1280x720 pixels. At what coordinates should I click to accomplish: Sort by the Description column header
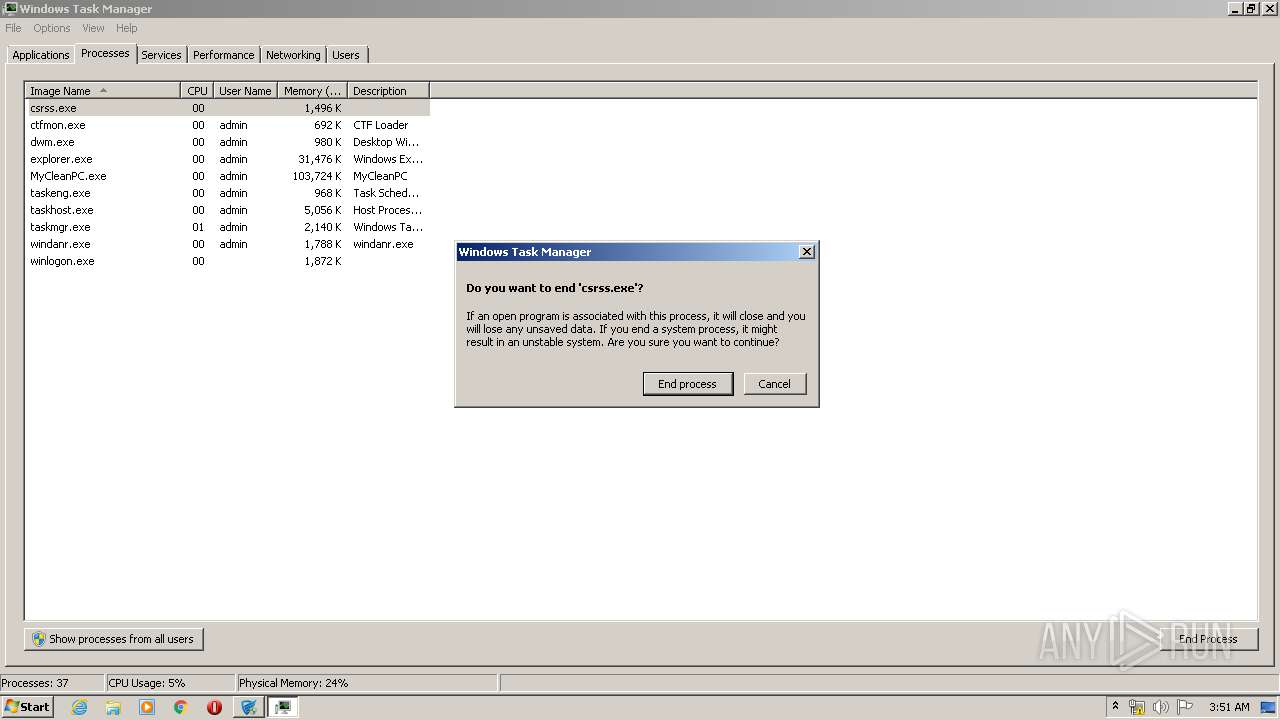click(388, 91)
